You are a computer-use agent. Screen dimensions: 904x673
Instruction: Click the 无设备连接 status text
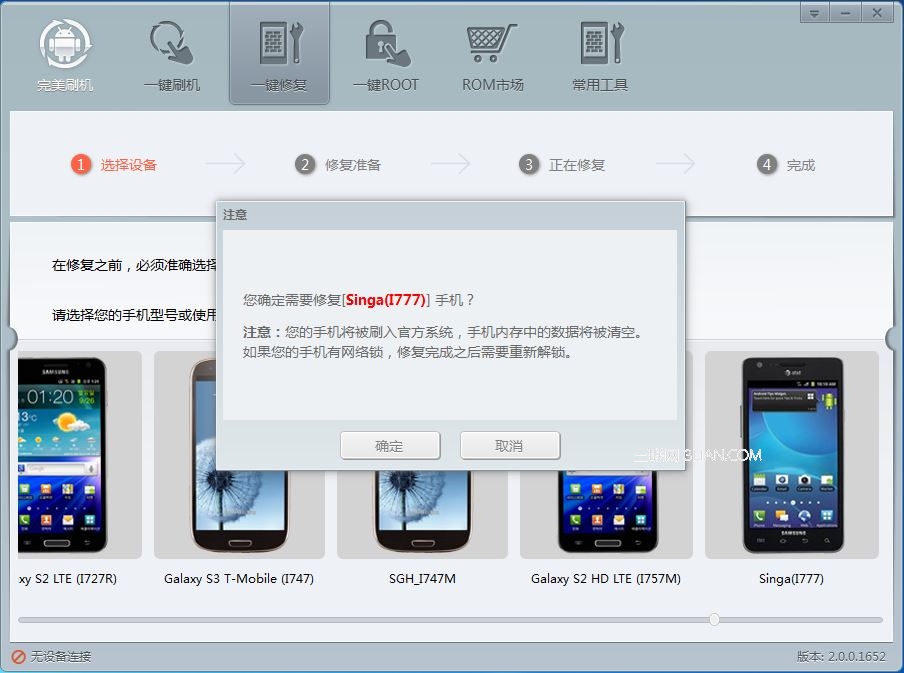click(61, 657)
